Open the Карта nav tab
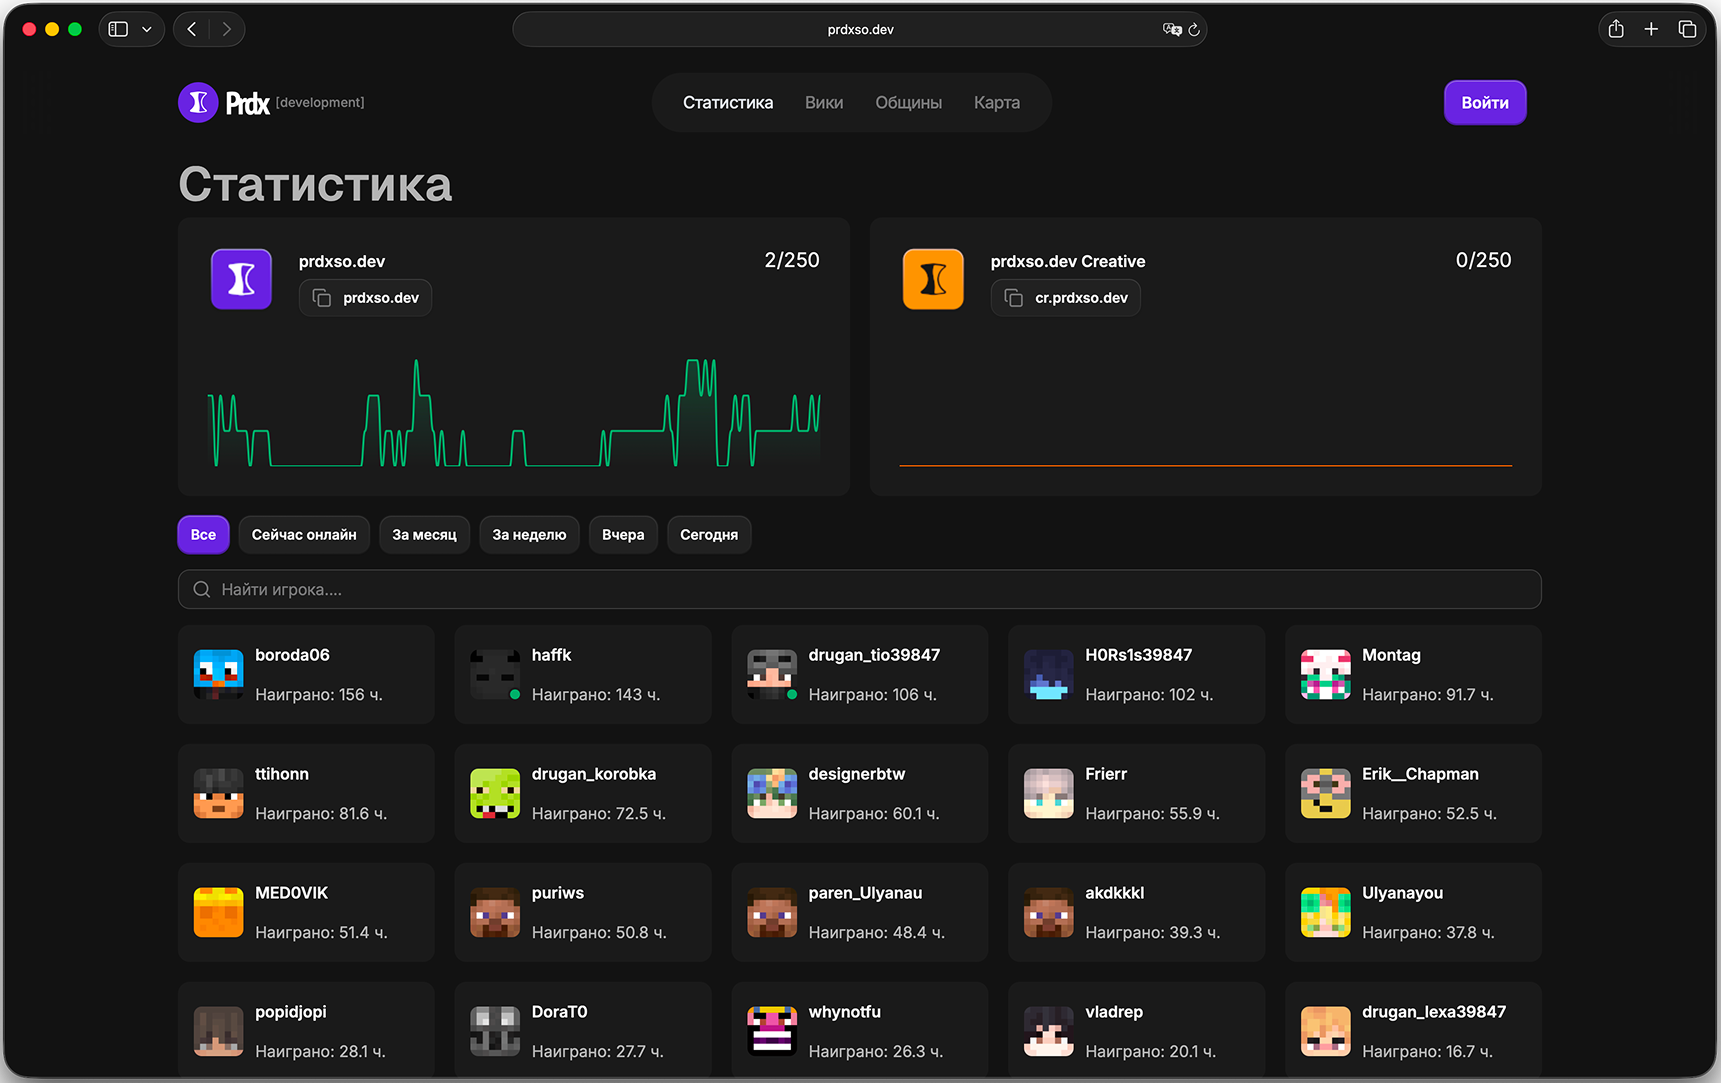The width and height of the screenshot is (1721, 1083). coord(997,102)
